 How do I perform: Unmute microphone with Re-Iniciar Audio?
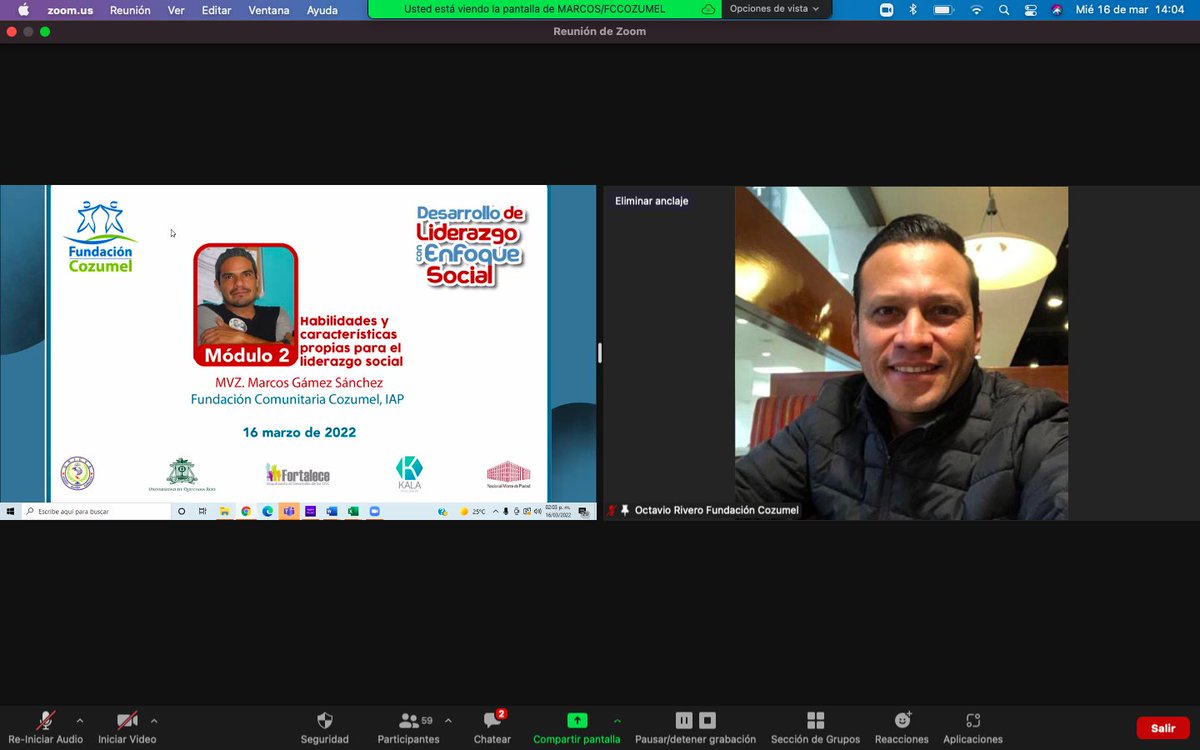point(45,727)
